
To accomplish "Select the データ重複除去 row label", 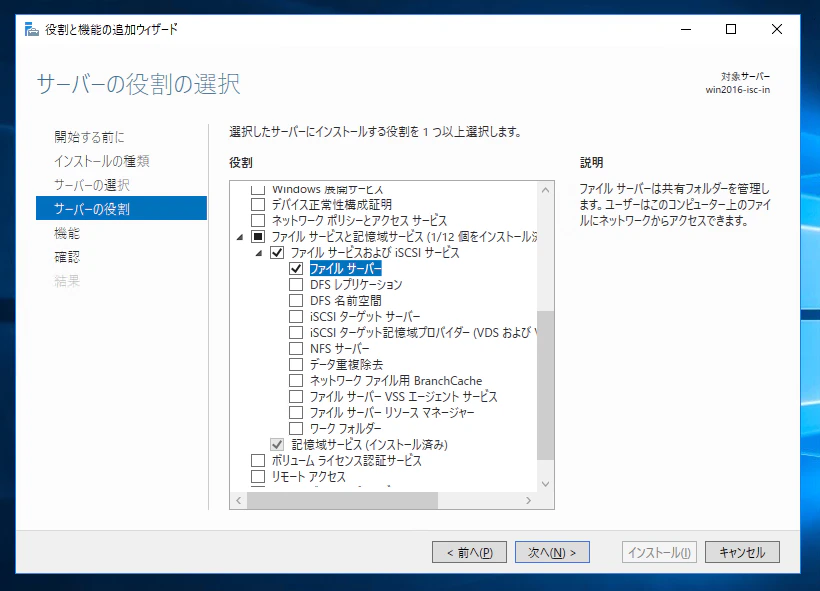I will pyautogui.click(x=346, y=365).
